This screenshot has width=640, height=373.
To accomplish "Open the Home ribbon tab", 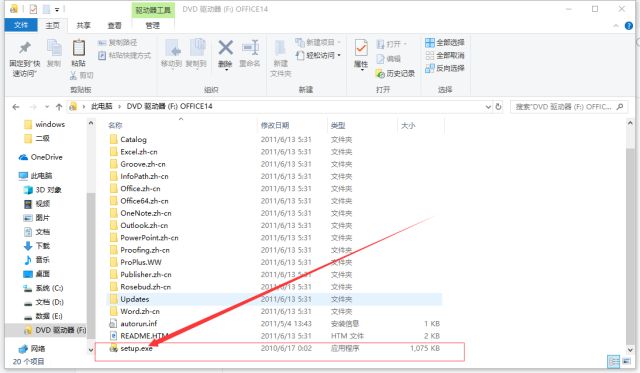I will click(x=52, y=25).
